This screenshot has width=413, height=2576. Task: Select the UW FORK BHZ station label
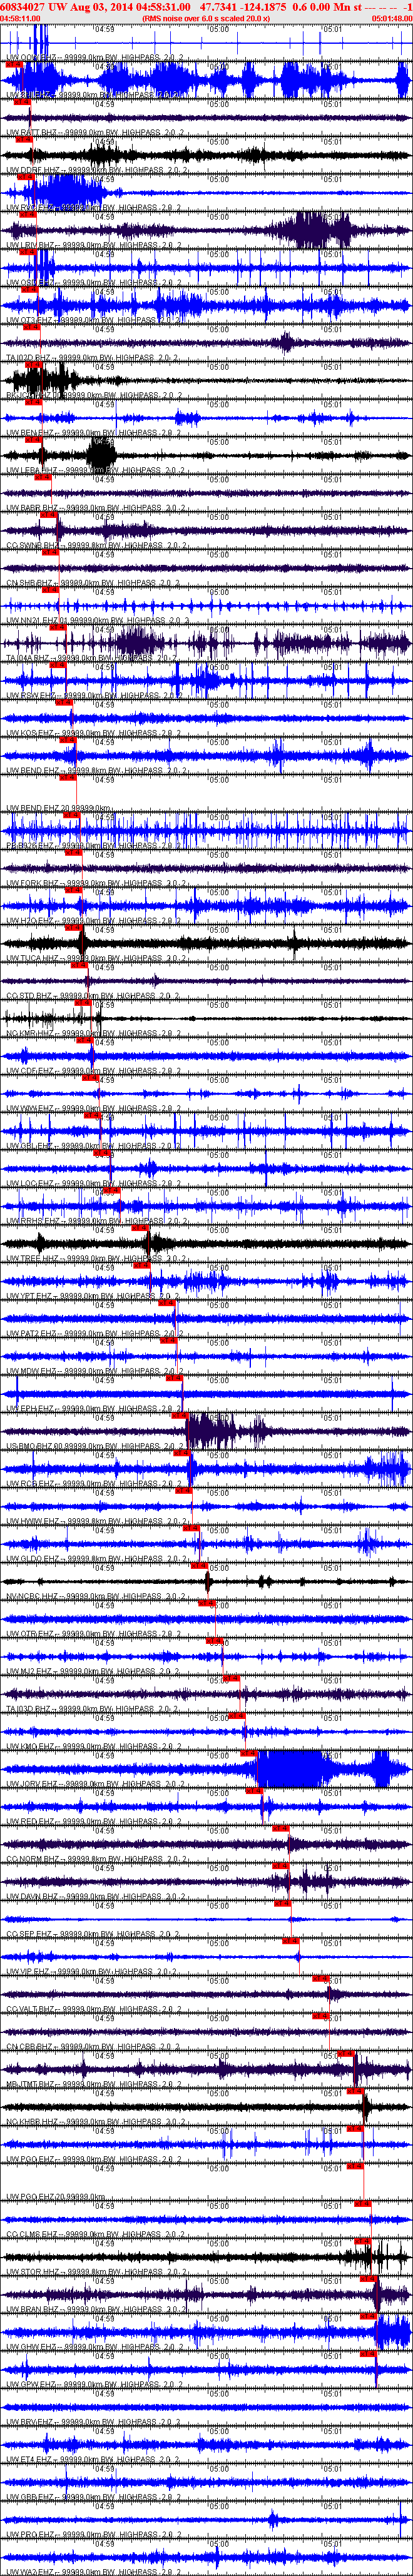[30, 883]
